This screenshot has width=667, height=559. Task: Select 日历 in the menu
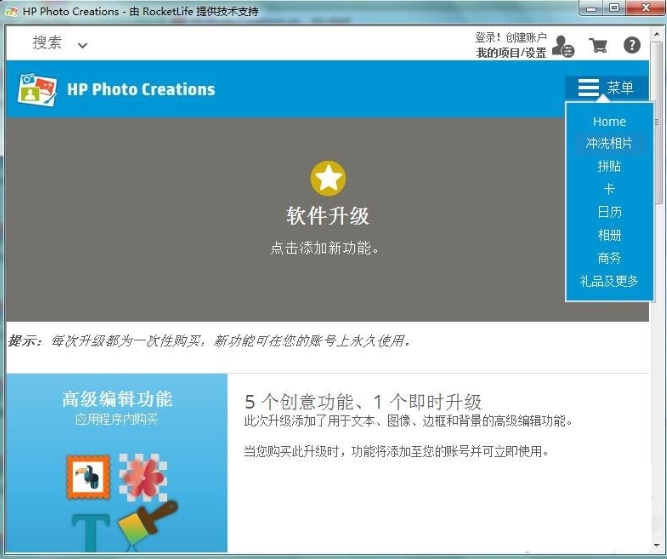[x=609, y=212]
